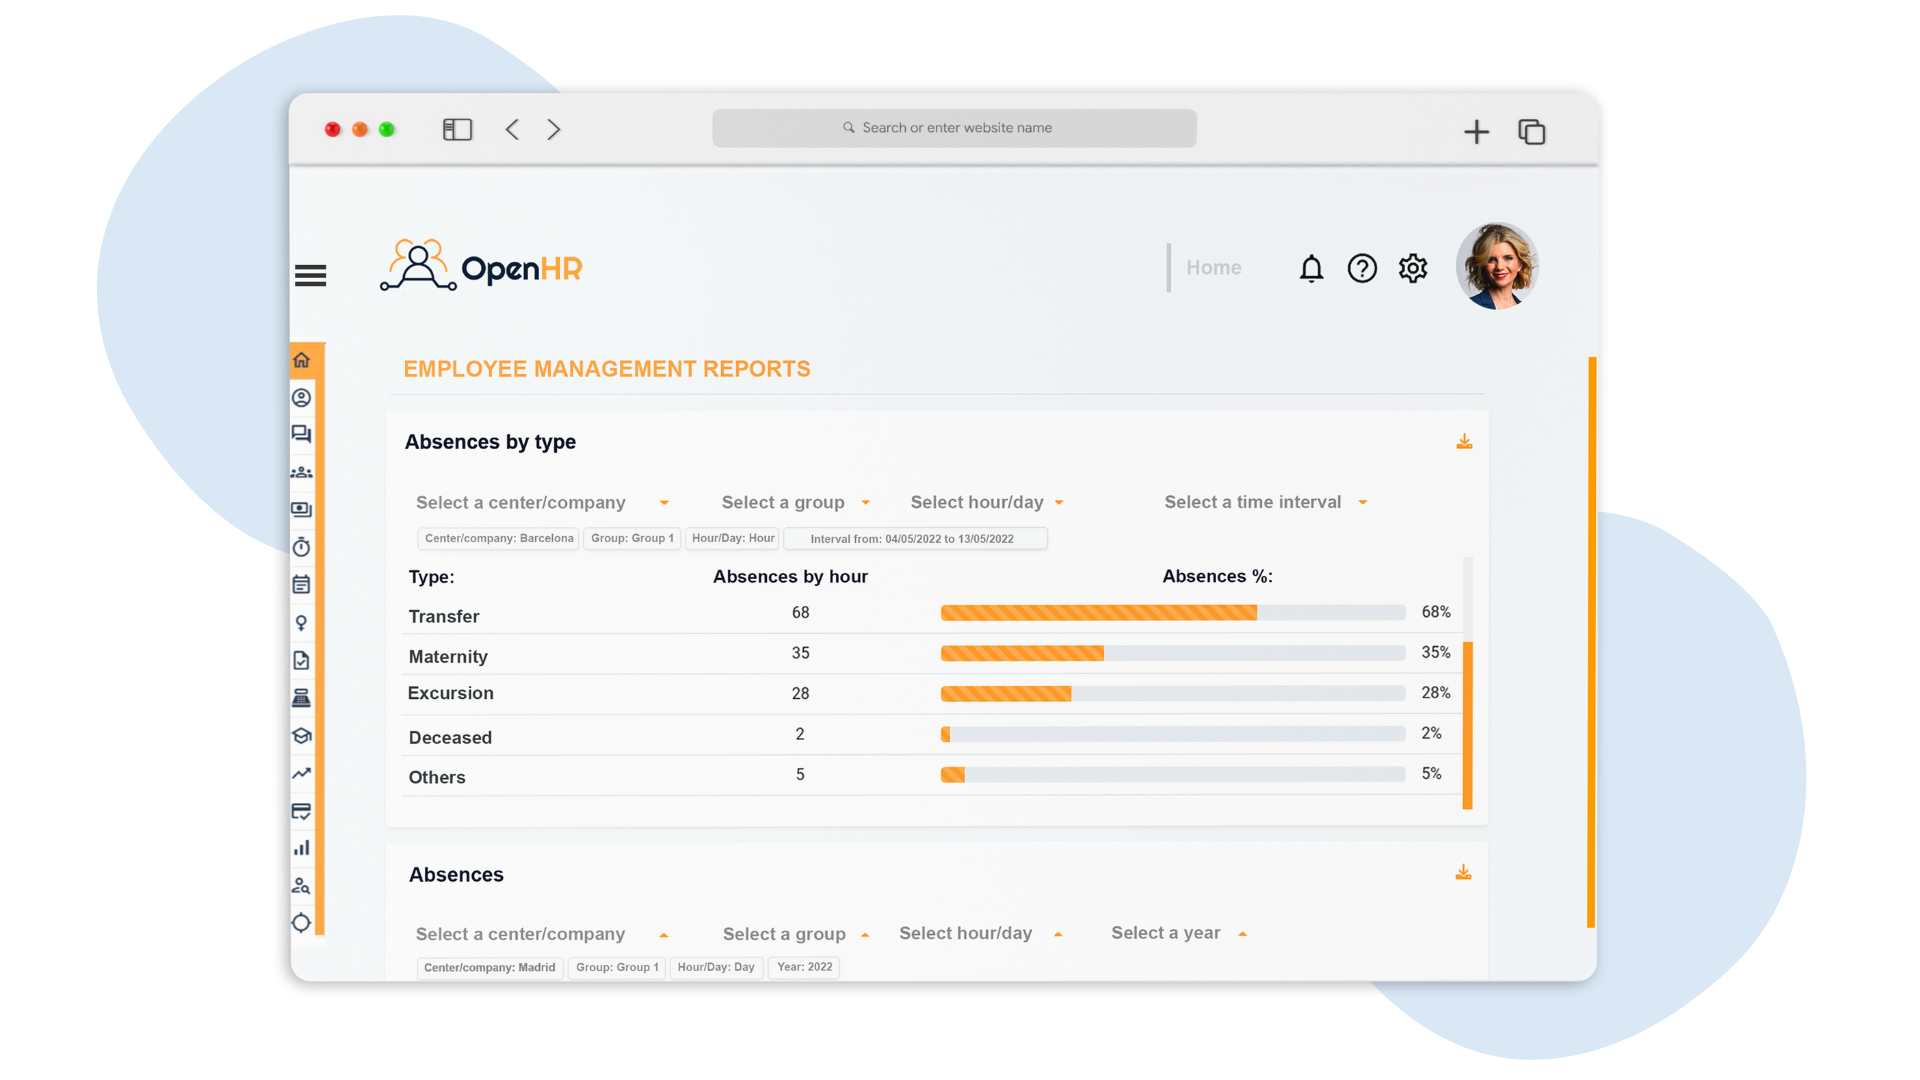1920x1080 pixels.
Task: Download the Absences report
Action: click(1463, 872)
